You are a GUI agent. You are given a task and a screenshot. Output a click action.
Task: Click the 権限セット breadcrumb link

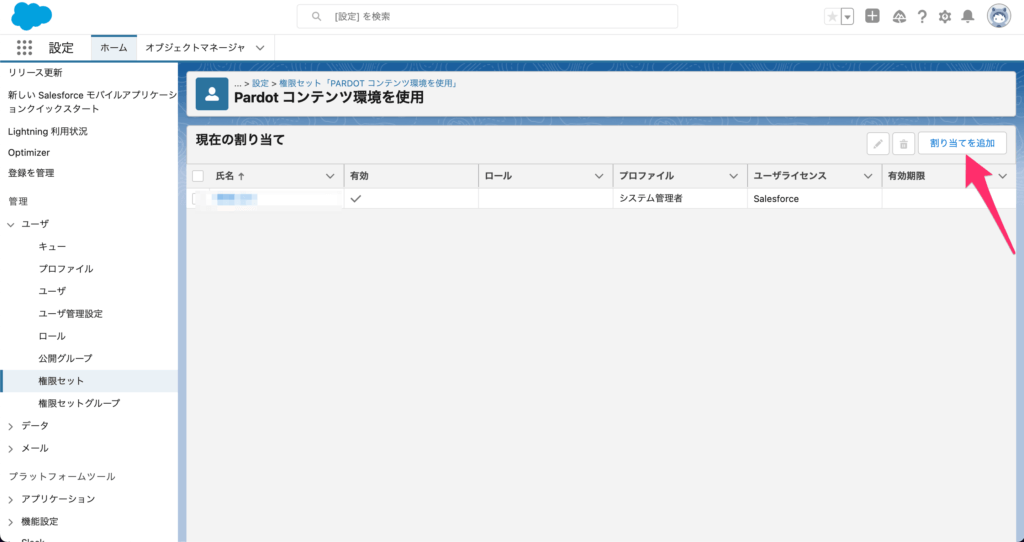click(x=368, y=84)
